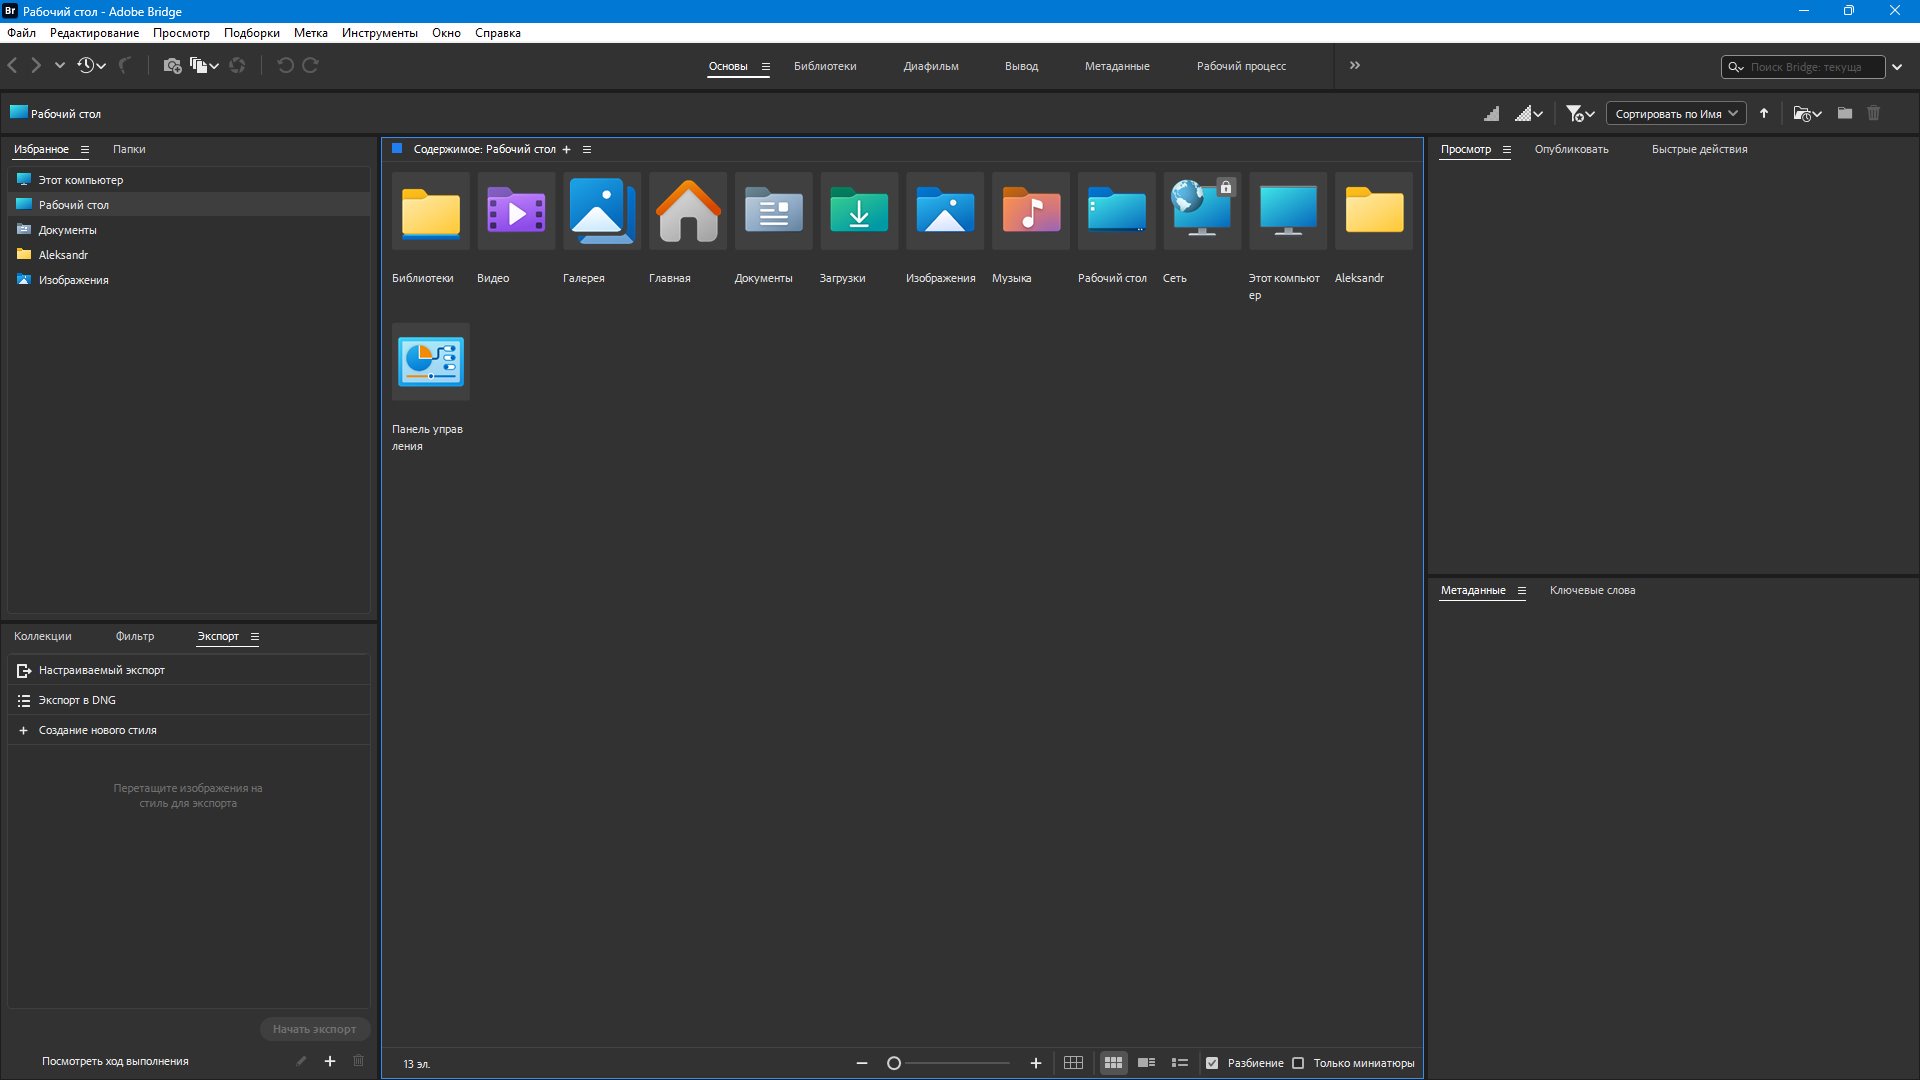Click the thumbnail size slider handle
Image resolution: width=1920 pixels, height=1080 pixels.
coord(894,1063)
